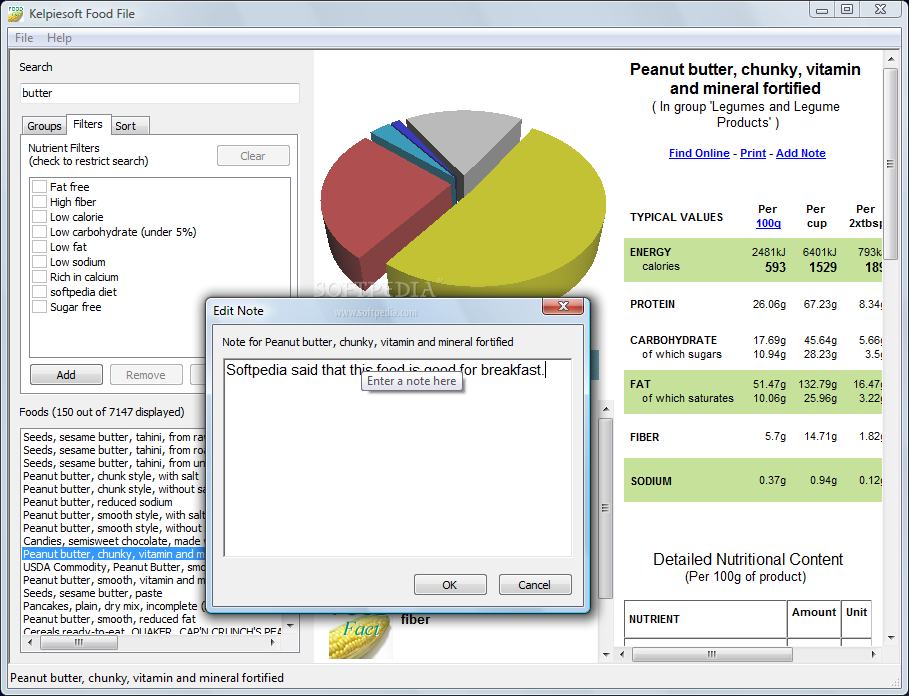The height and width of the screenshot is (696, 909).
Task: Click nutrition panel vertical scrollbar down arrow
Action: point(890,638)
